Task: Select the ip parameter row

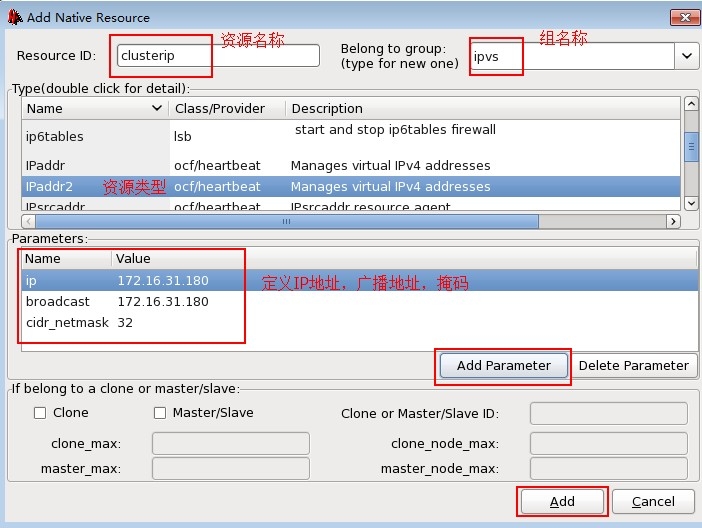Action: [x=360, y=280]
